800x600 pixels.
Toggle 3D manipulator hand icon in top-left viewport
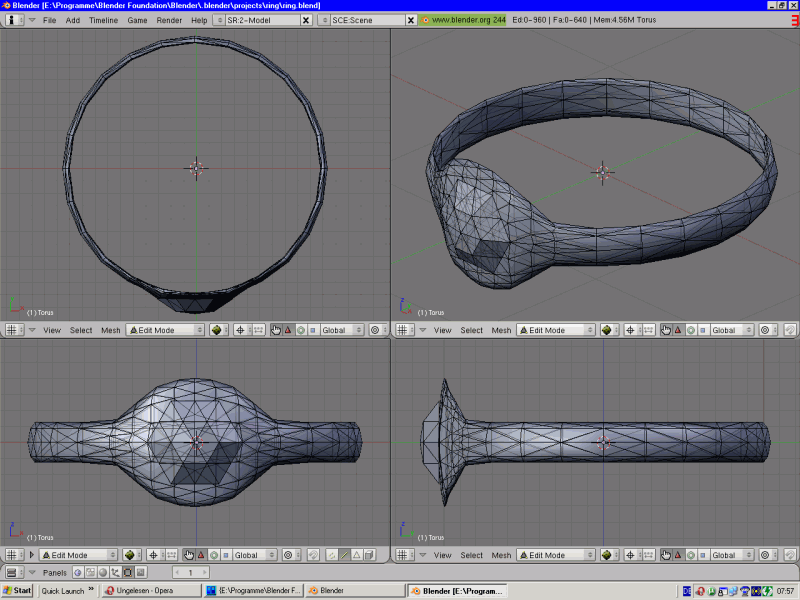[x=276, y=330]
